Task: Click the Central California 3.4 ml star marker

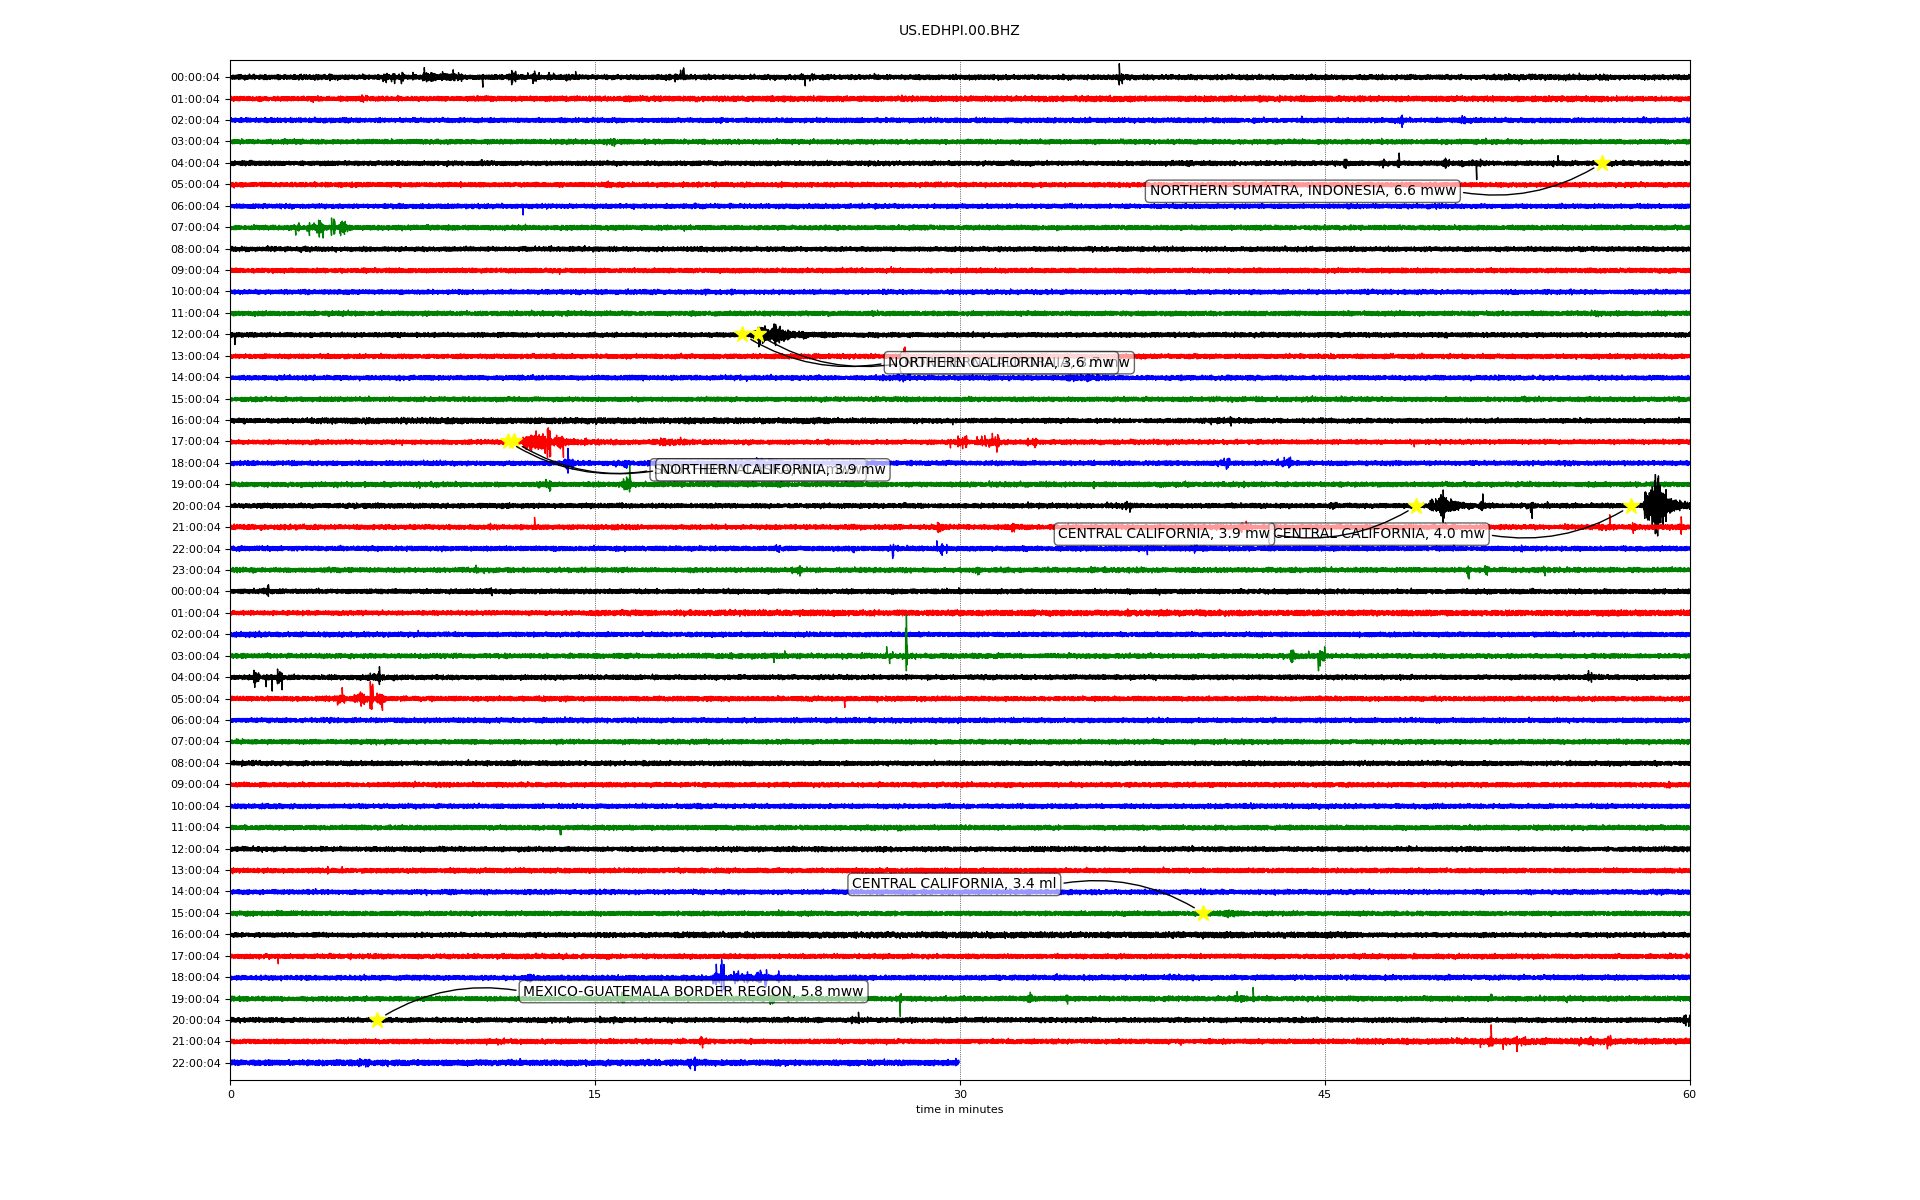Action: [x=1203, y=913]
